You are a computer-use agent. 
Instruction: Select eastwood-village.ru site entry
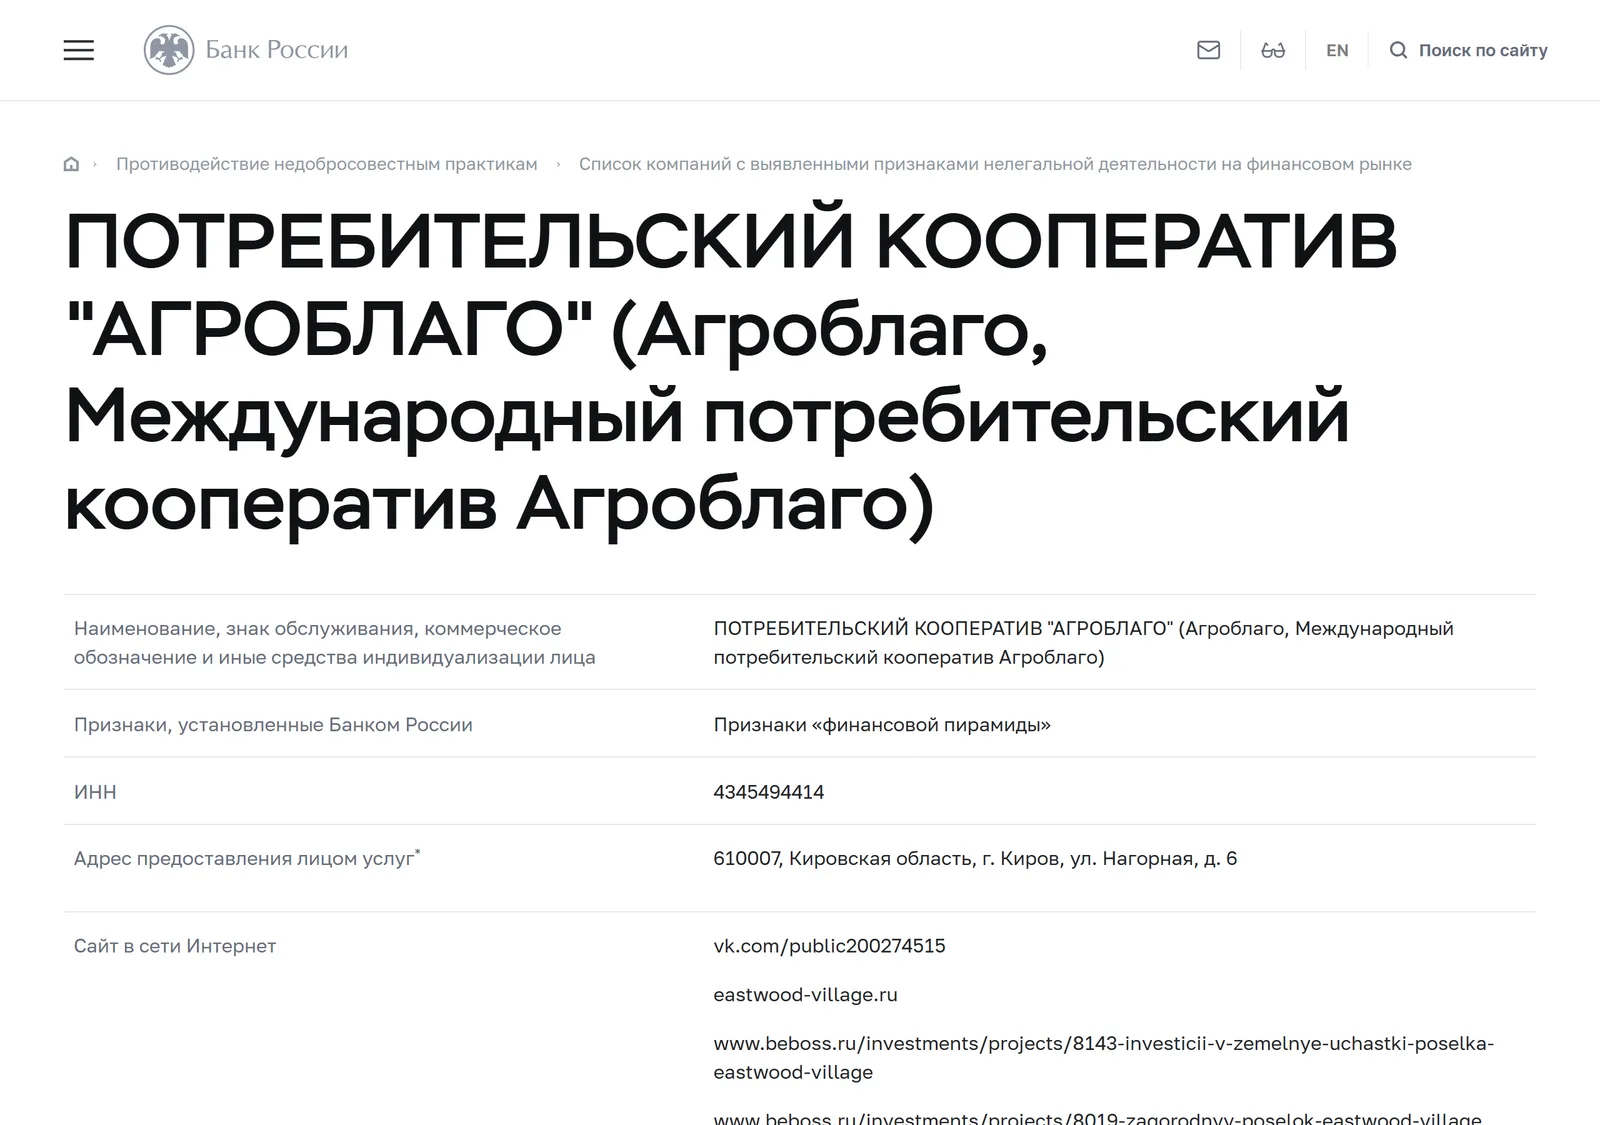pyautogui.click(x=805, y=995)
